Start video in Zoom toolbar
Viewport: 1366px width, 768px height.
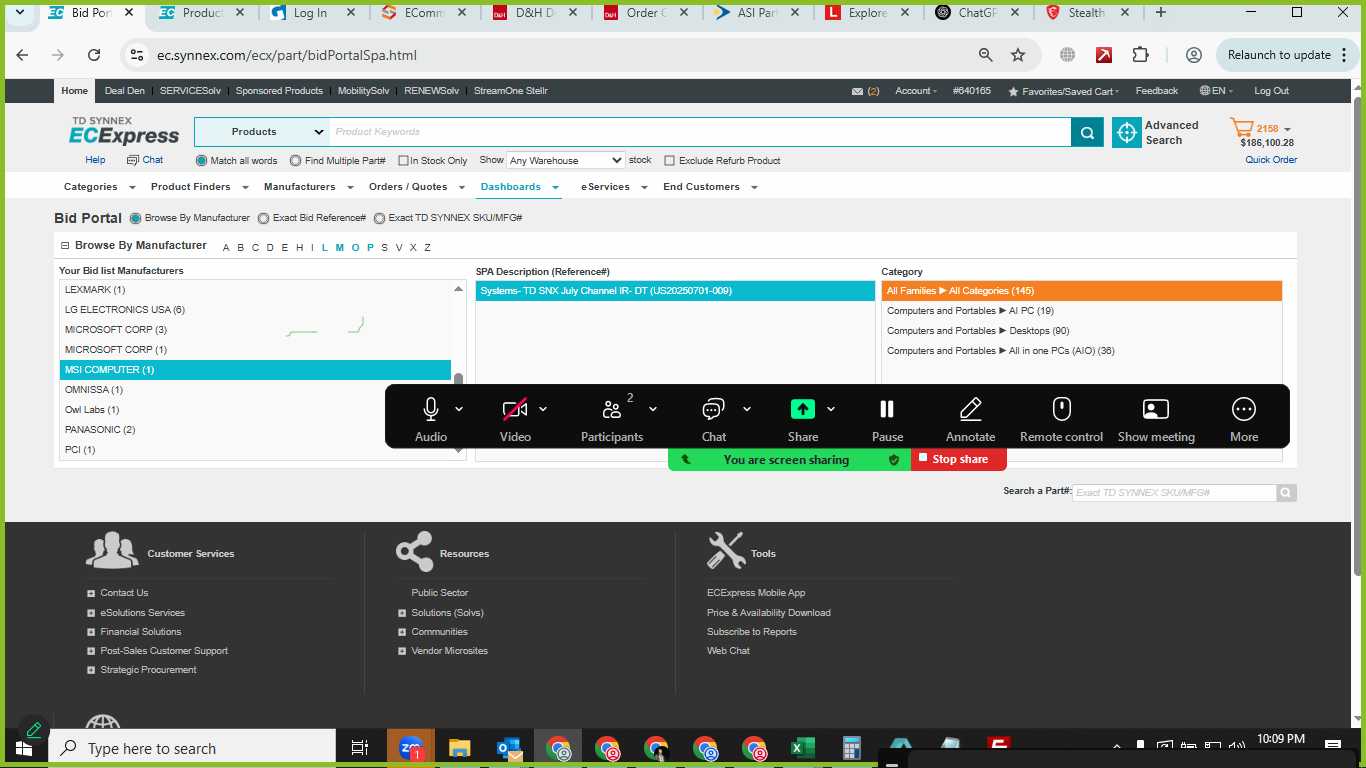[x=515, y=419]
